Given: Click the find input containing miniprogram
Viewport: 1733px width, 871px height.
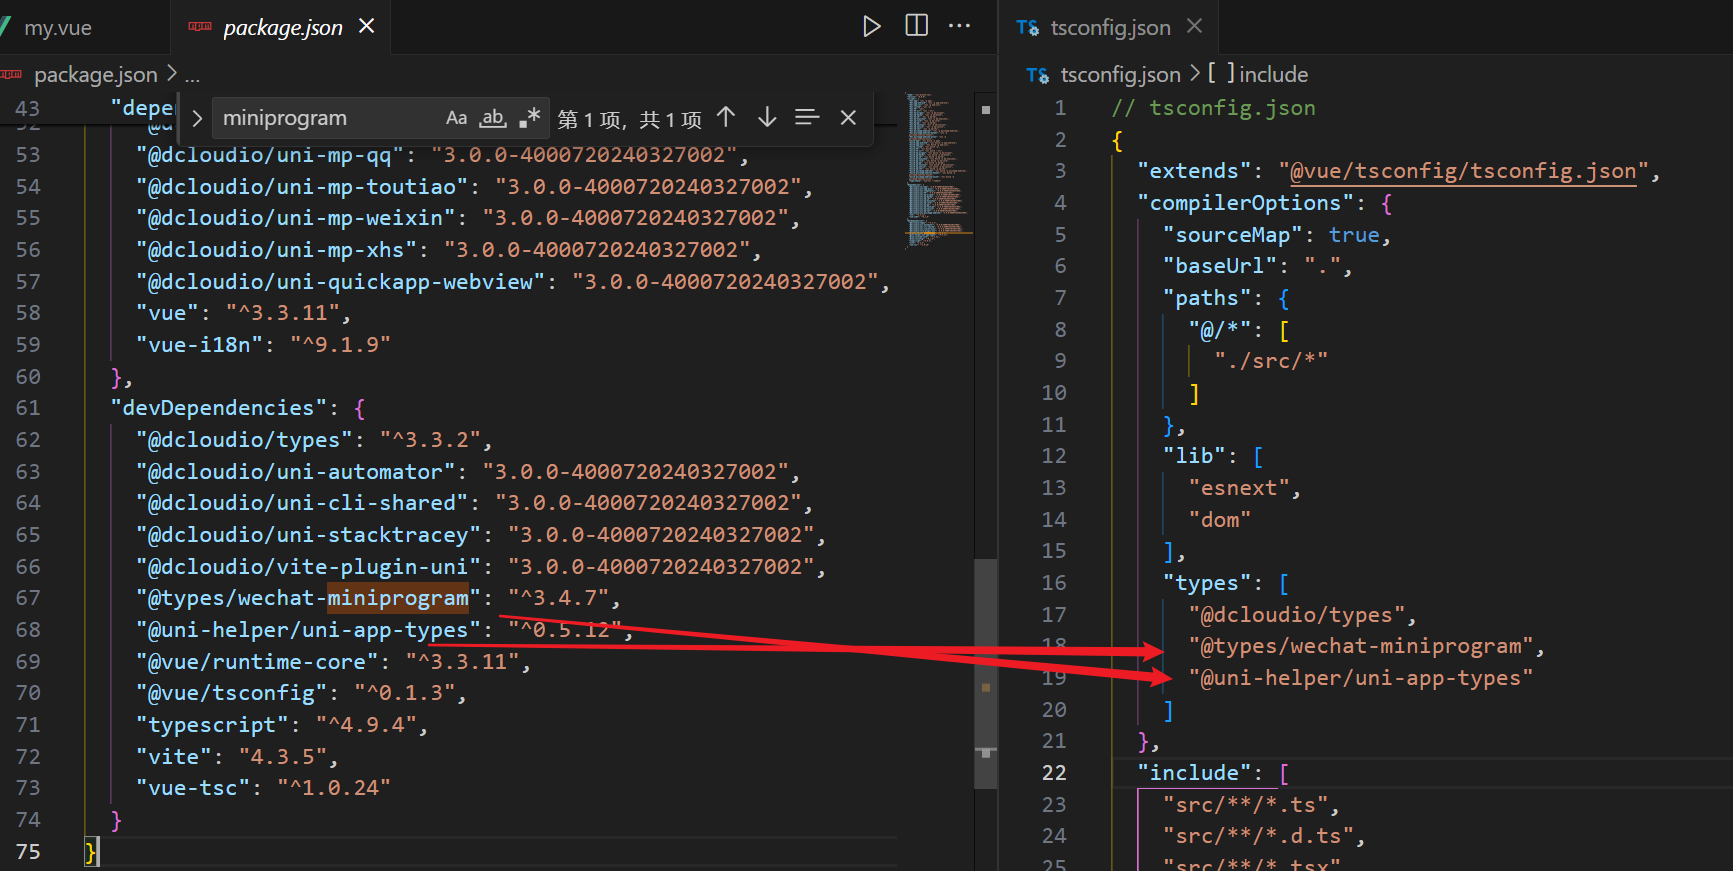Looking at the screenshot, I should [380, 118].
